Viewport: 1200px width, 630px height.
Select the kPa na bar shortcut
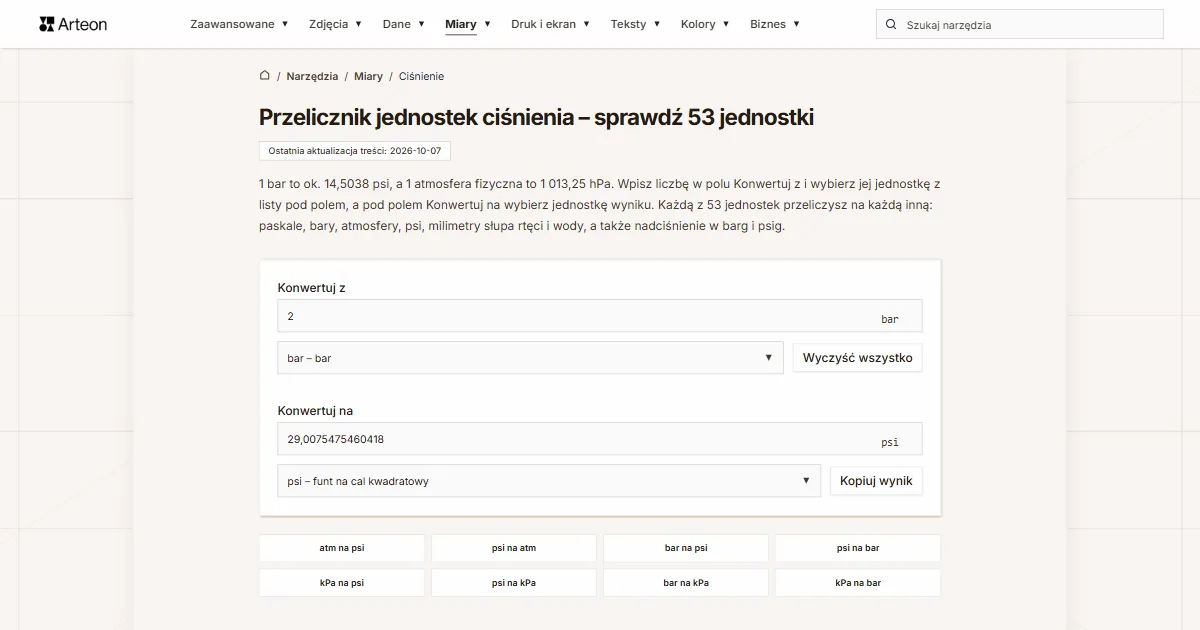[858, 583]
